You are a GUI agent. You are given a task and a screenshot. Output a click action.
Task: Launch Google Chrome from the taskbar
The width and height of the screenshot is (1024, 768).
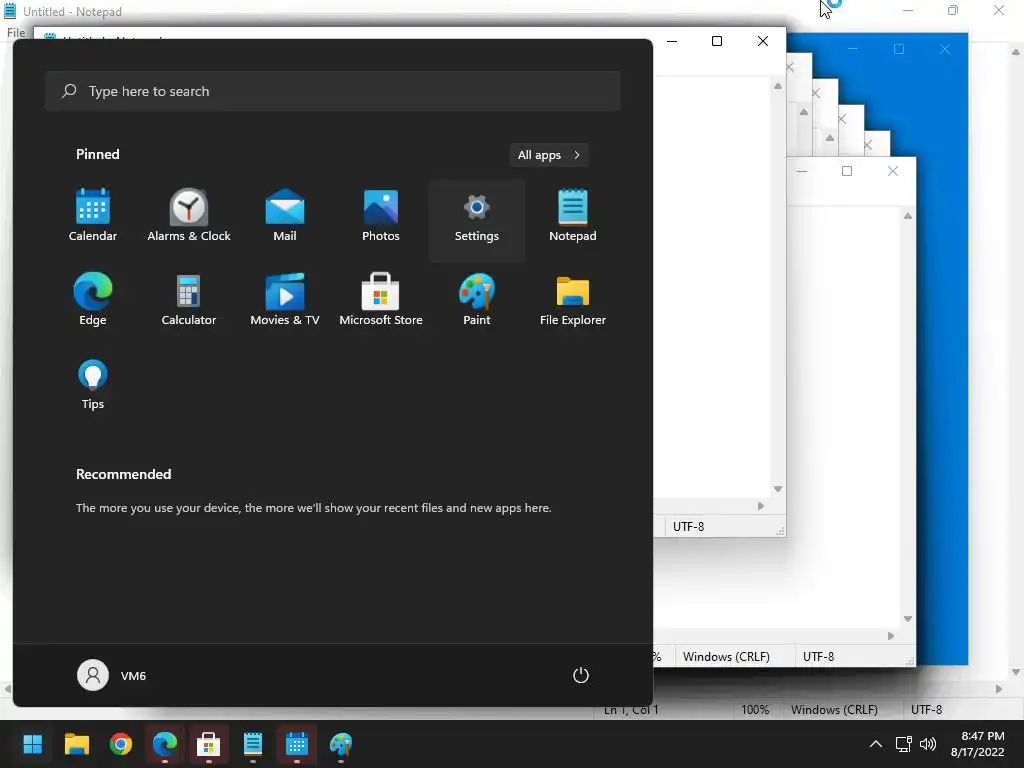click(121, 744)
